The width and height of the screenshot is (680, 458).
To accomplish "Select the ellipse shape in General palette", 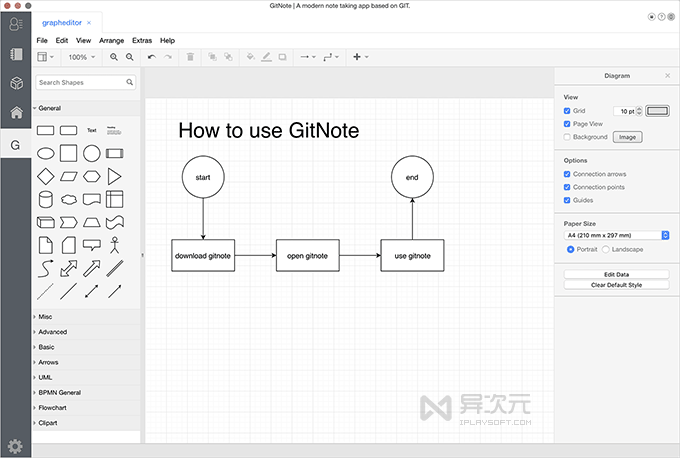I will click(46, 154).
